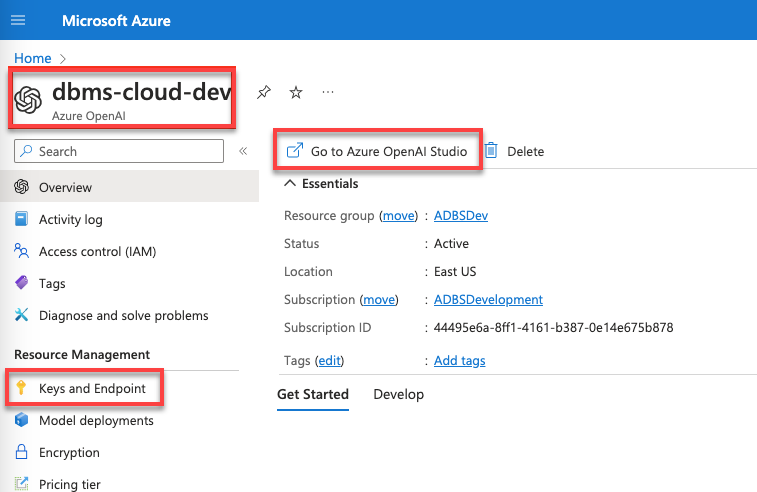Collapse the sidebar with double chevron
This screenshot has height=492, width=757.
coord(242,151)
